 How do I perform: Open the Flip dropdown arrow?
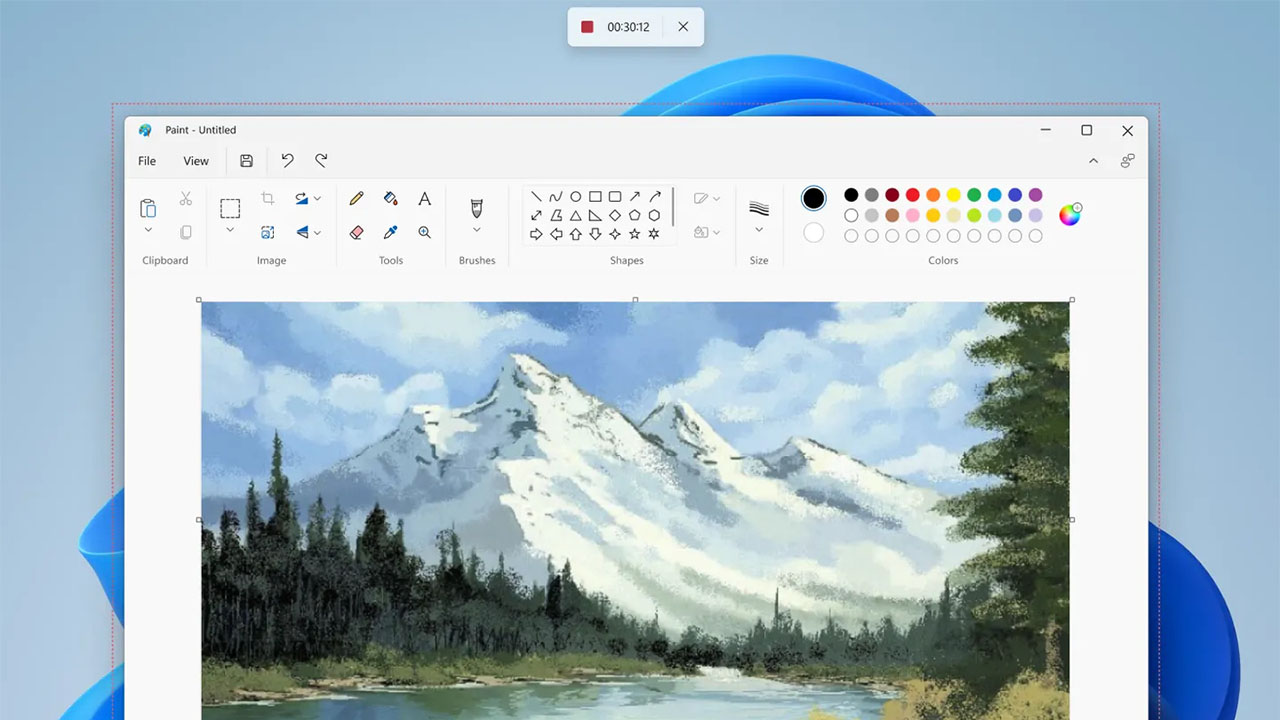[x=317, y=232]
